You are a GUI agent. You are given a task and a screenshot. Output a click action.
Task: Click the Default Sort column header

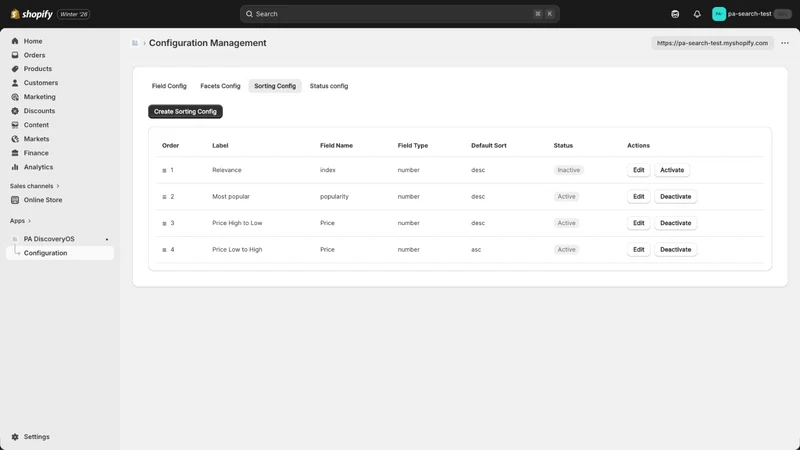(489, 145)
